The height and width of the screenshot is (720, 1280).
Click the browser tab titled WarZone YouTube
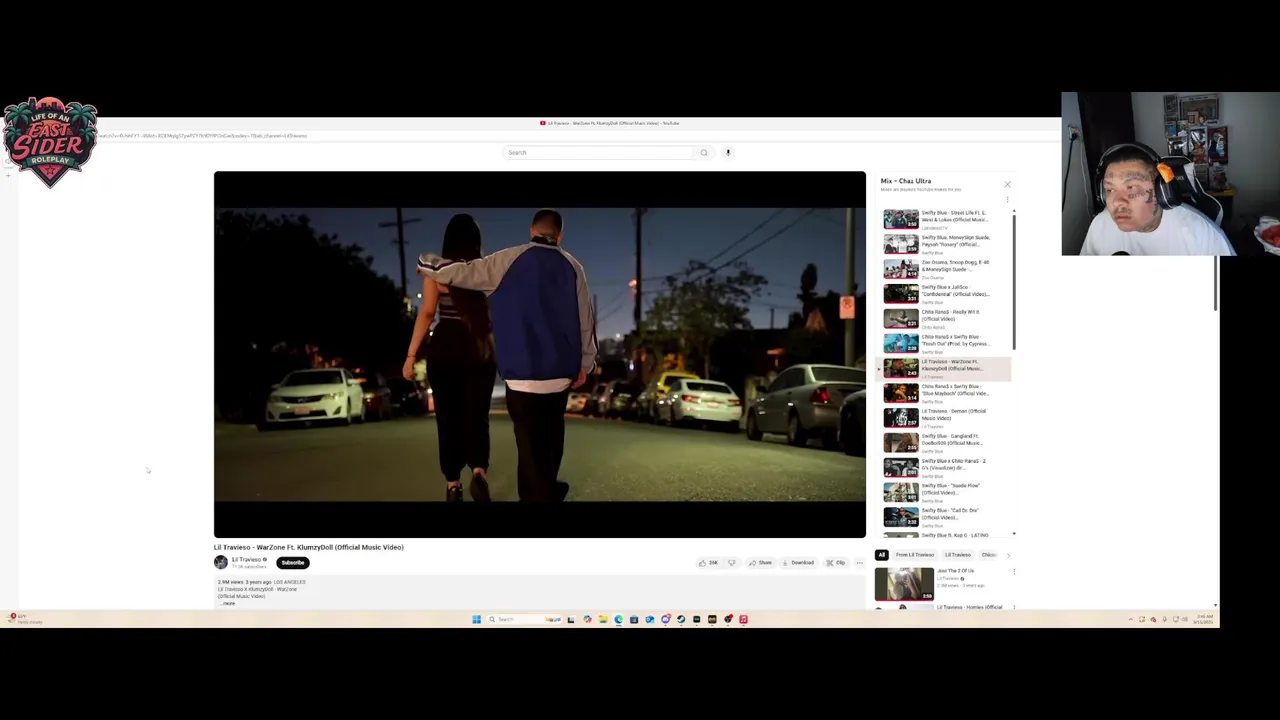point(610,123)
